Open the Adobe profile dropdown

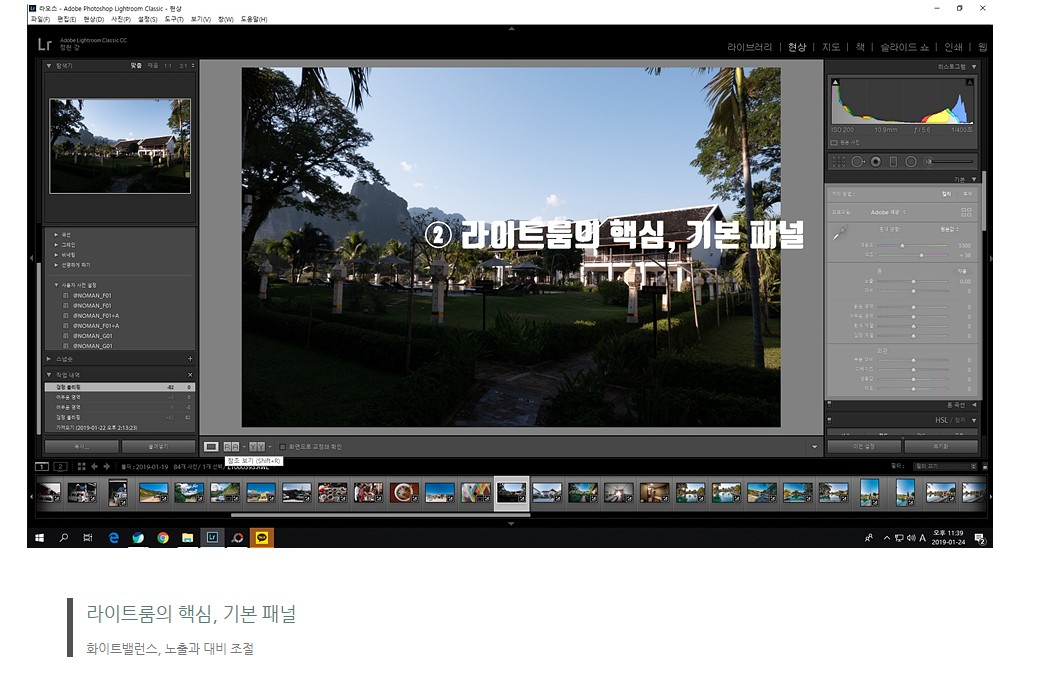click(x=888, y=212)
